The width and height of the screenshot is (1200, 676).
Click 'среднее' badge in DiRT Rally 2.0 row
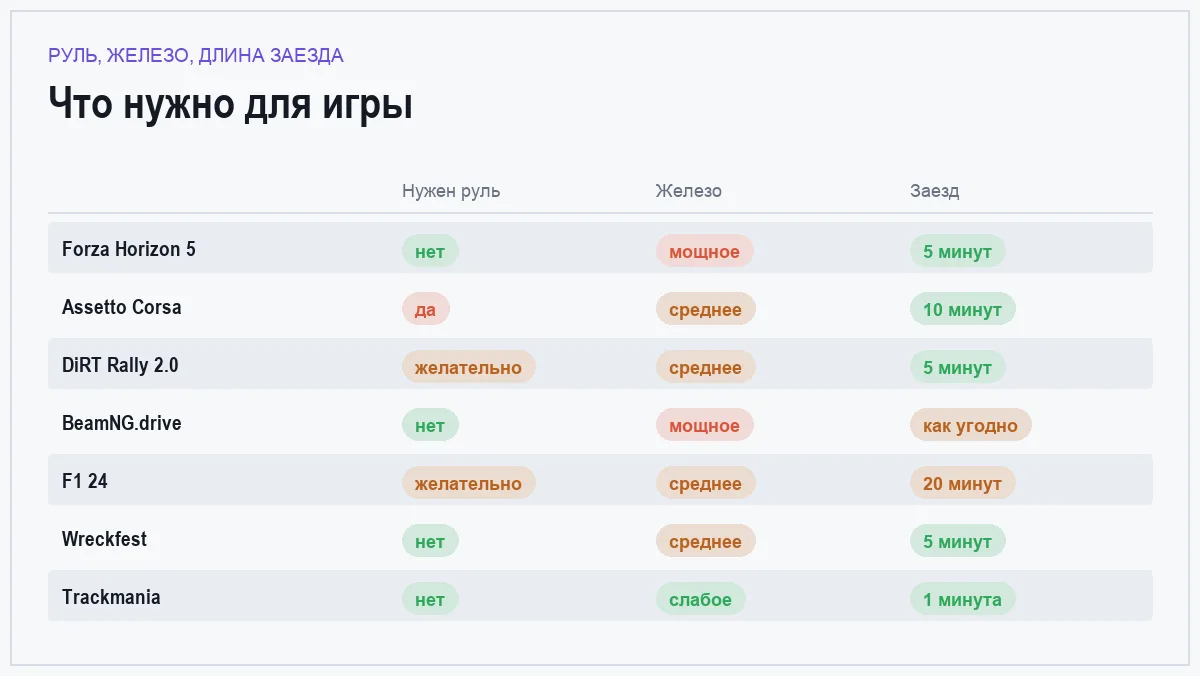pos(706,367)
